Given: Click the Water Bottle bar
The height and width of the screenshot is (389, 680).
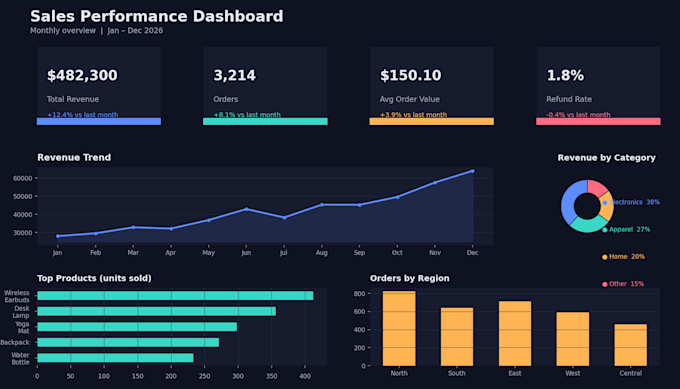Looking at the screenshot, I should click(x=115, y=358).
